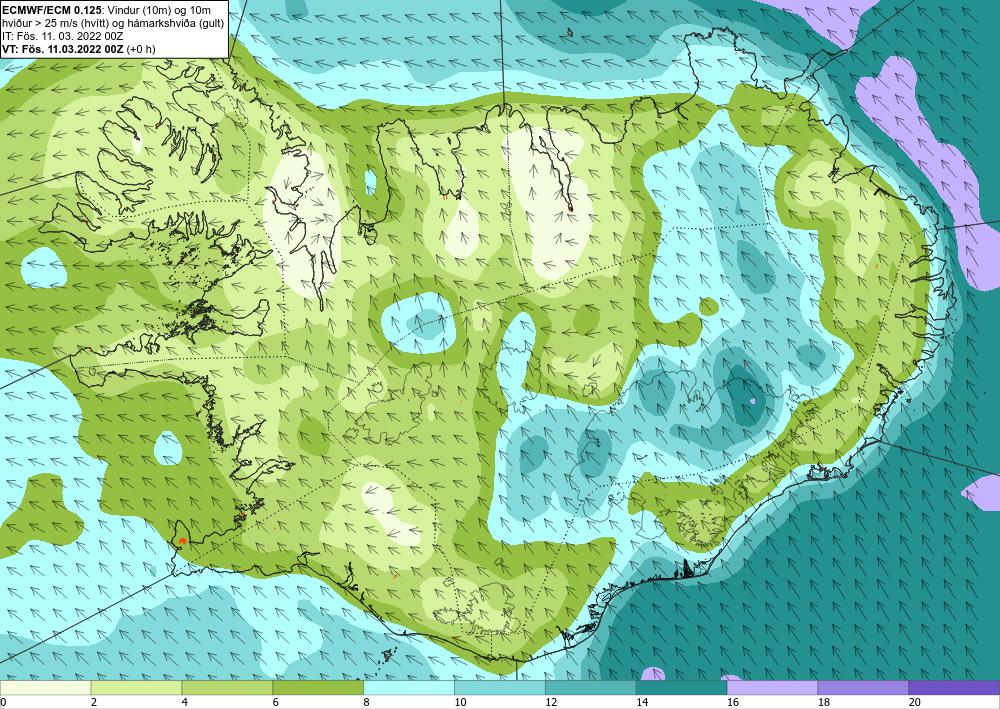The height and width of the screenshot is (709, 1000).
Task: Click the legend label '16'
Action: [x=733, y=703]
